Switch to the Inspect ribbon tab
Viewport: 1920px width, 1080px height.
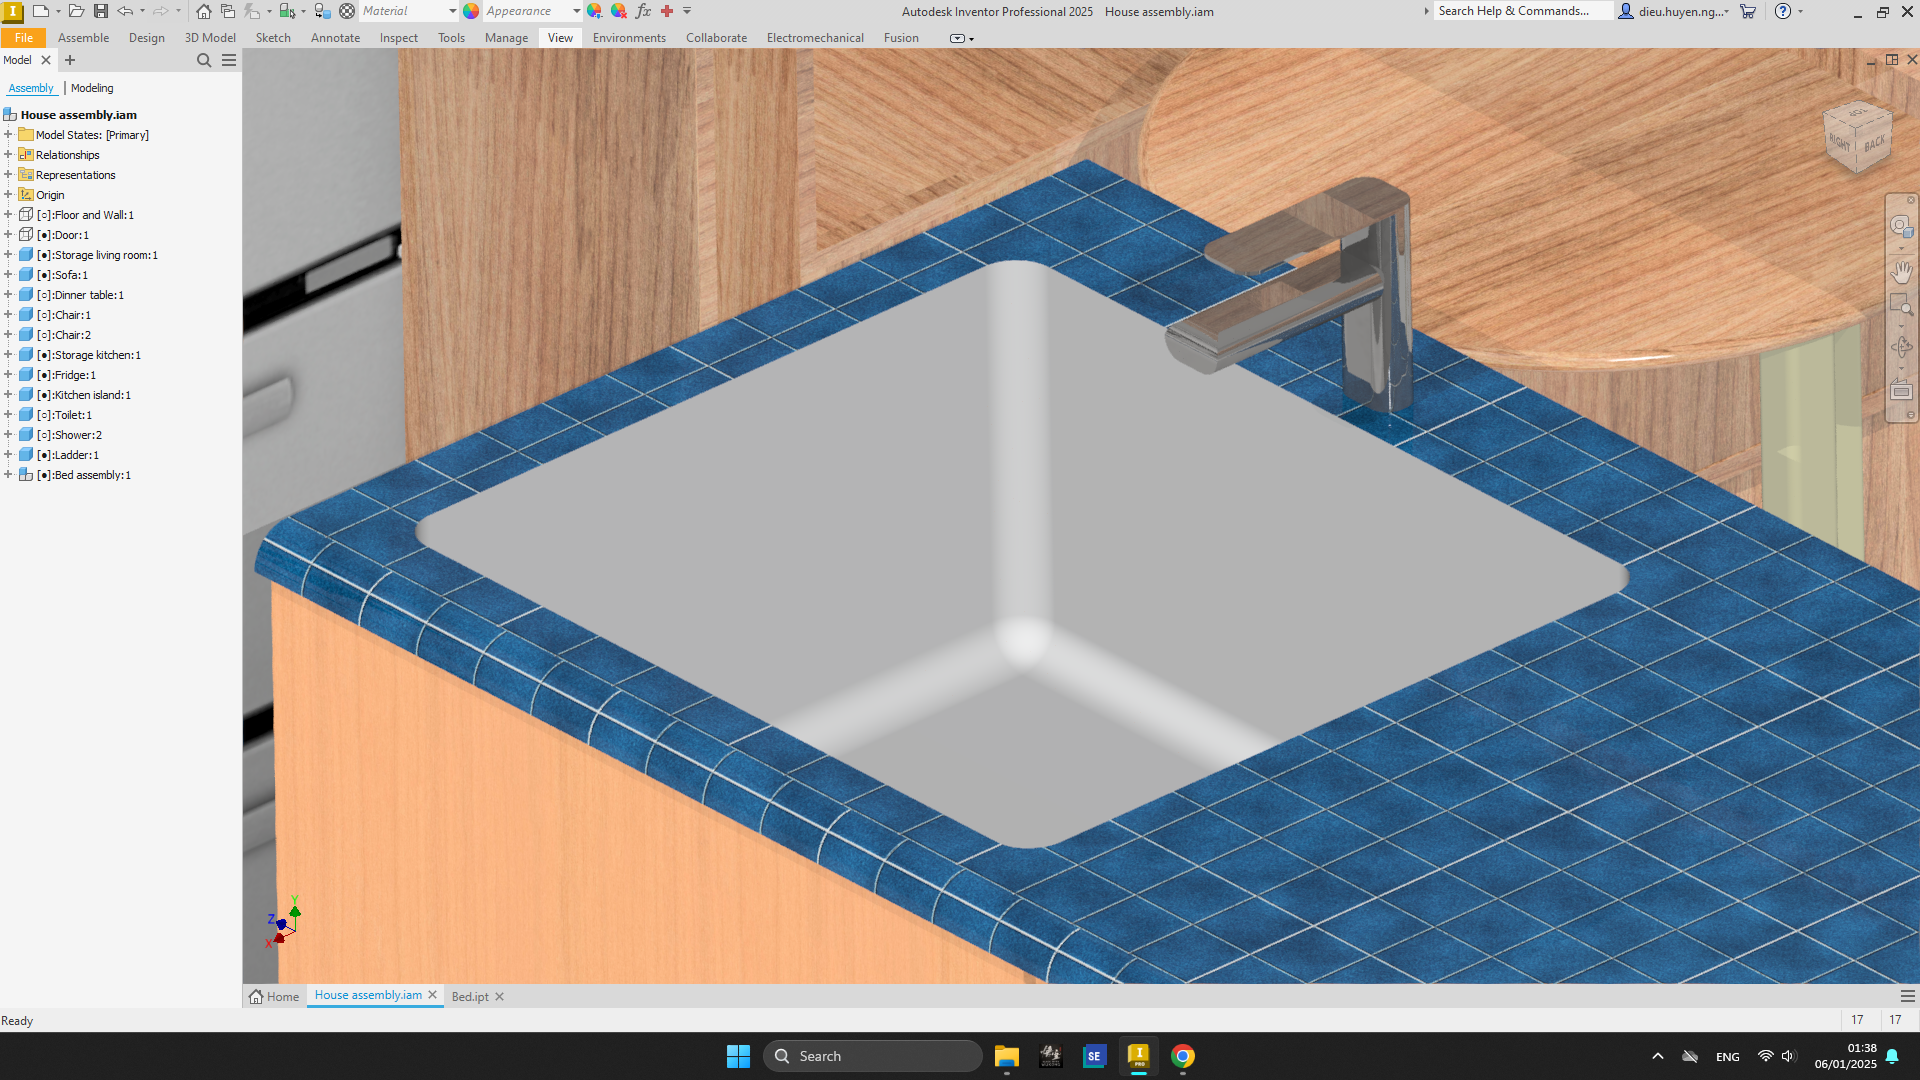[x=398, y=38]
